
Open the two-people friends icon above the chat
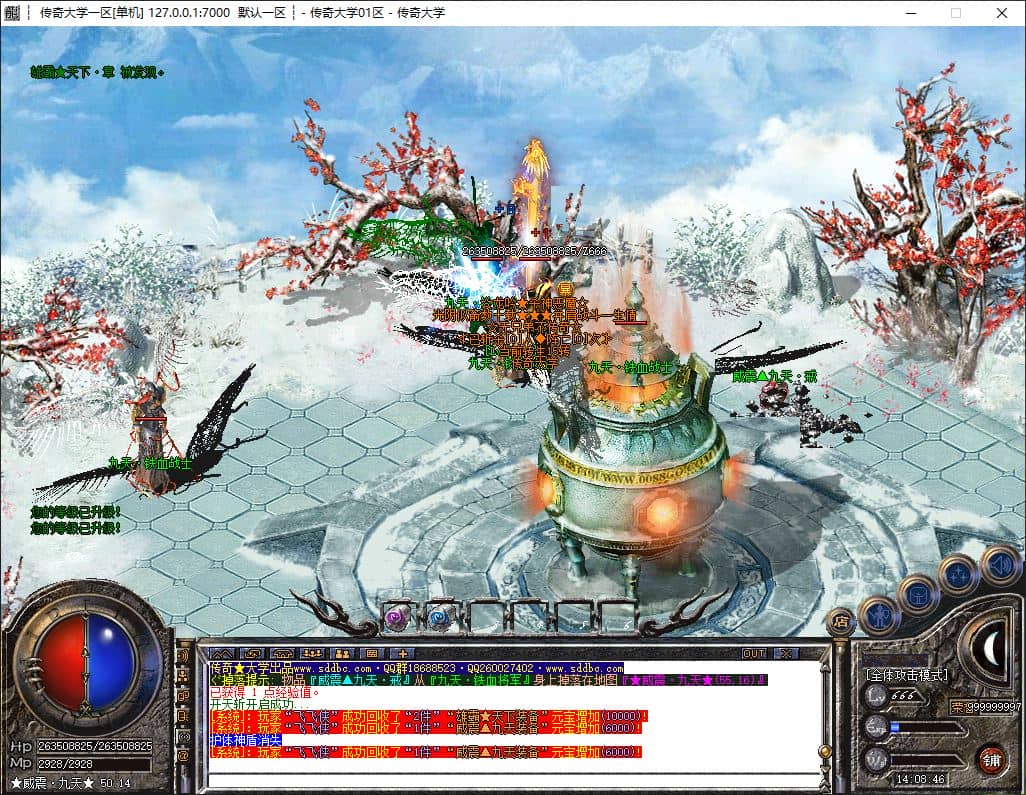tap(342, 653)
